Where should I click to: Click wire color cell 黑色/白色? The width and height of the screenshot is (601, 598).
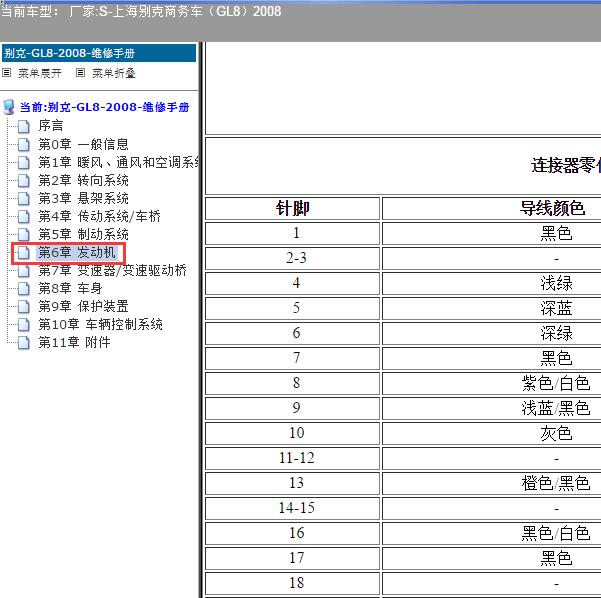click(492, 533)
